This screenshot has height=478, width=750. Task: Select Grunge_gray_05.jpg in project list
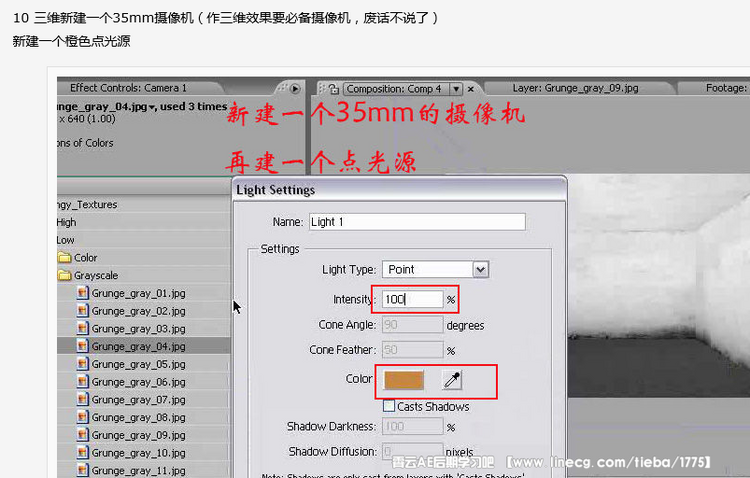[138, 364]
